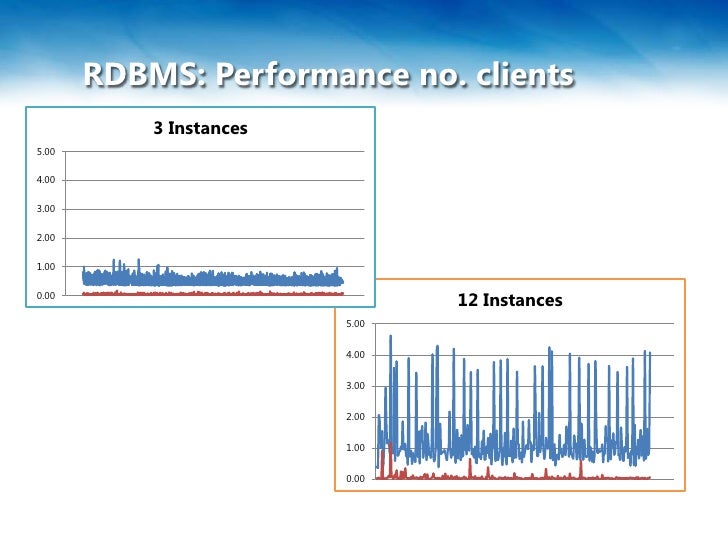Click the 1.00 axis label in 3 Instances chart

tap(46, 266)
